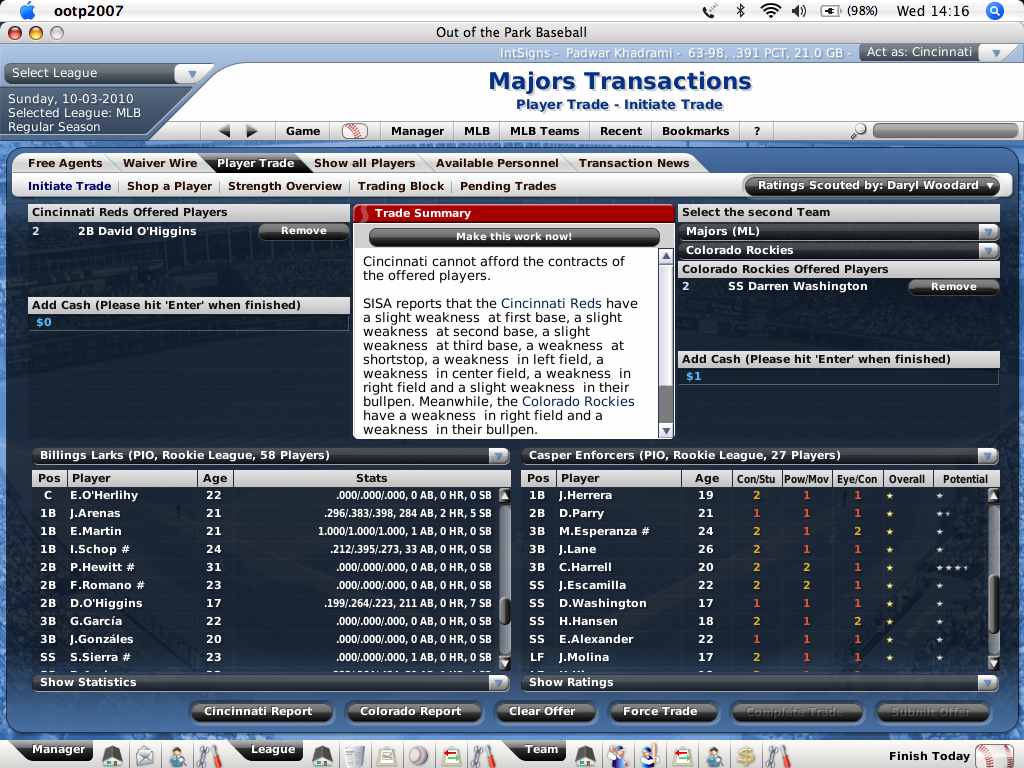Open the Apple menu
Viewport: 1024px width, 768px height.
tap(27, 11)
